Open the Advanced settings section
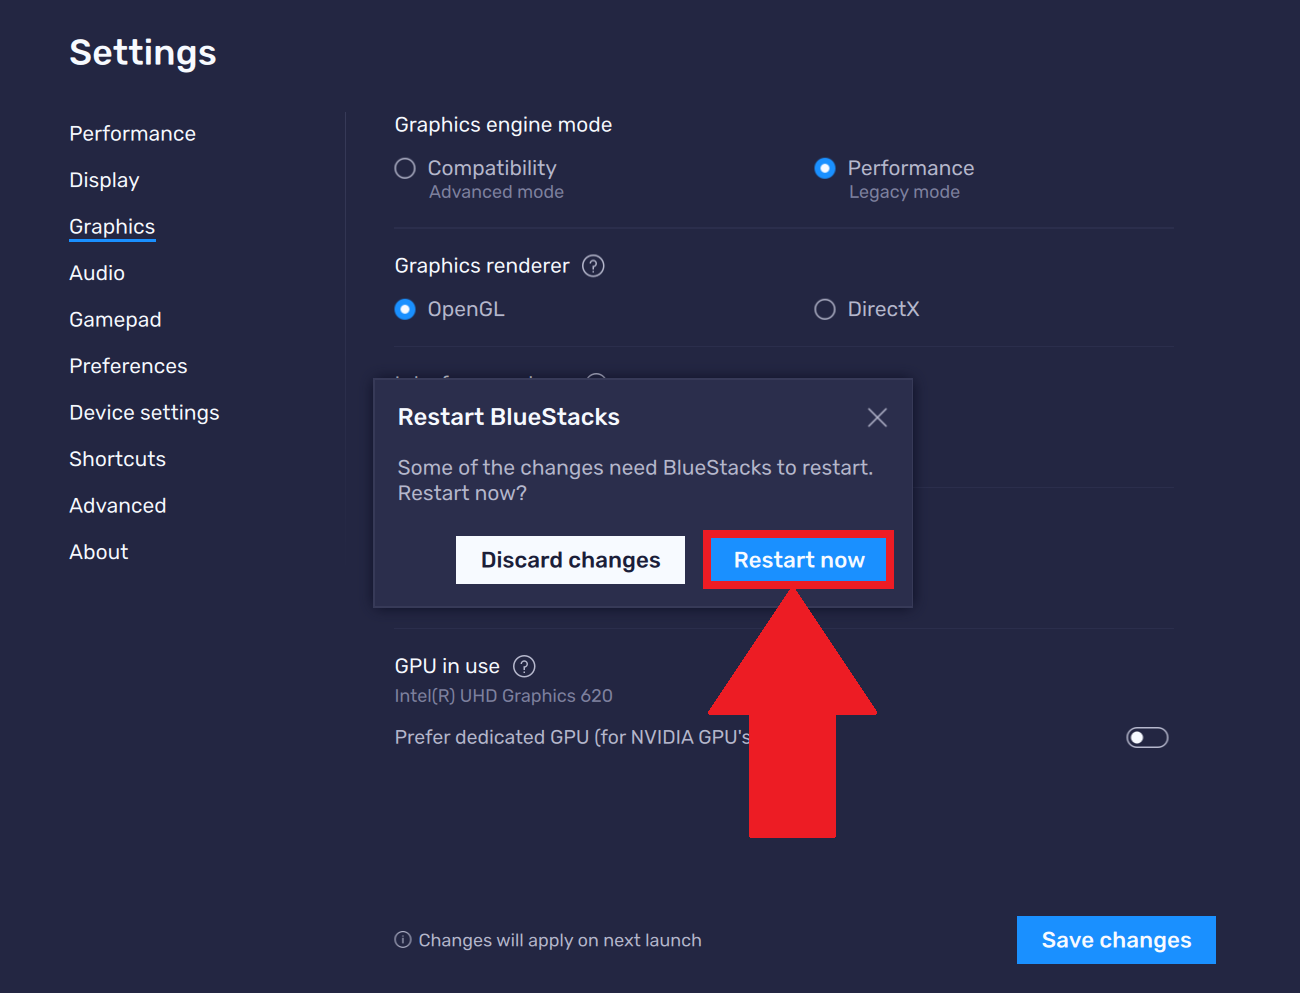The width and height of the screenshot is (1300, 993). pos(118,506)
